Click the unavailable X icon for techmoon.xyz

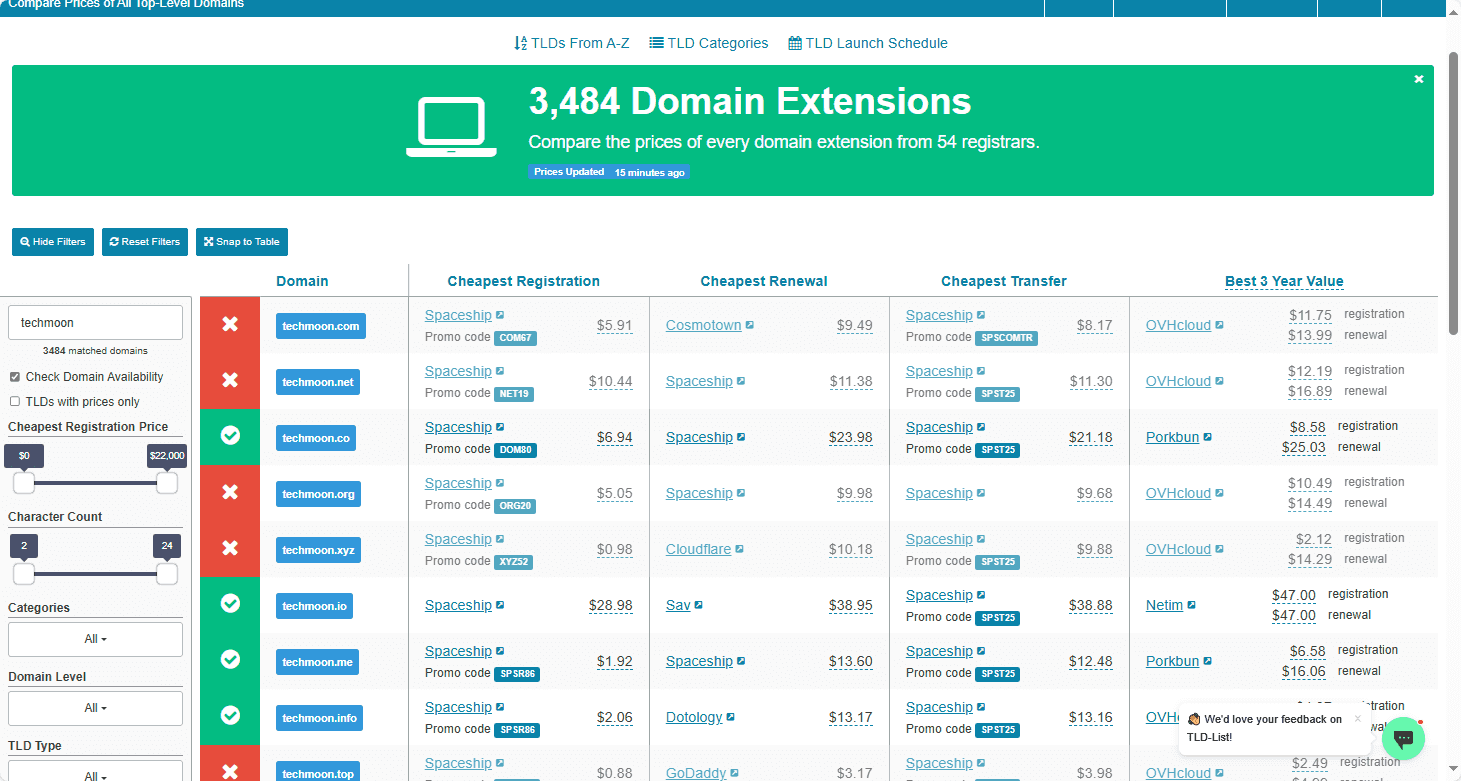coord(230,549)
